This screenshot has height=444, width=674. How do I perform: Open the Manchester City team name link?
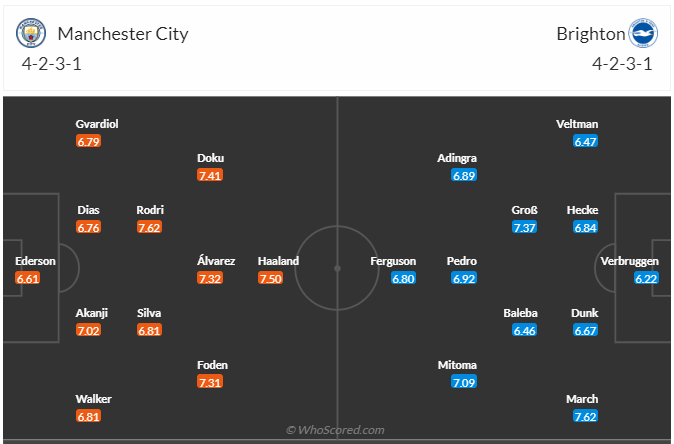tap(123, 34)
